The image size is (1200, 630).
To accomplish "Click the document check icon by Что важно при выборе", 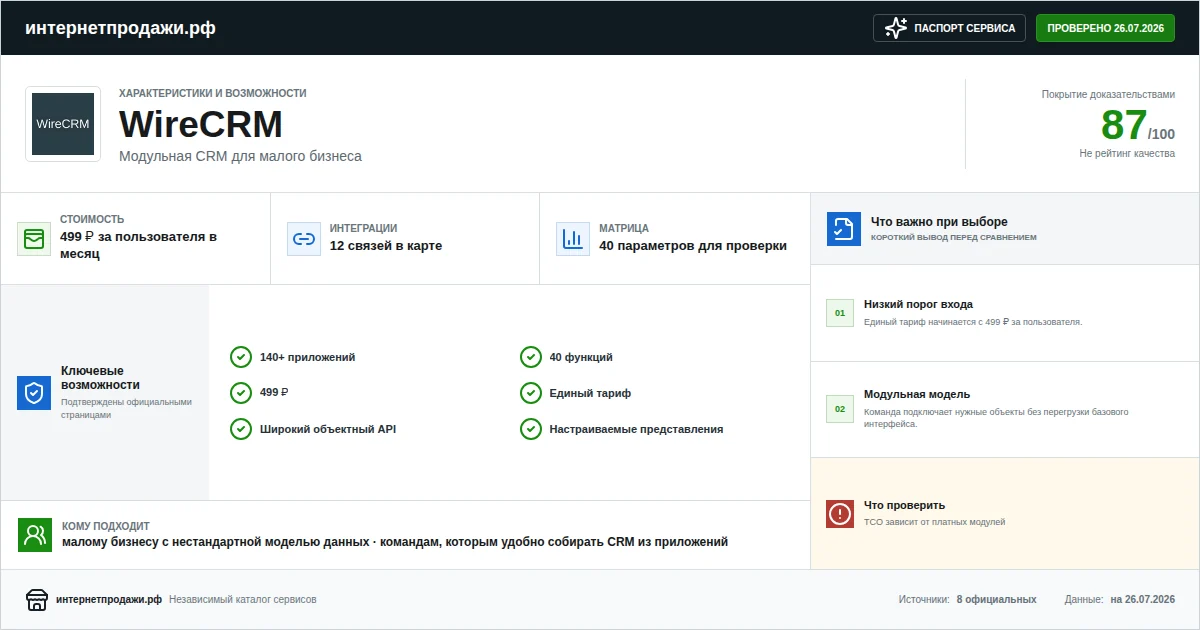I will (x=844, y=229).
